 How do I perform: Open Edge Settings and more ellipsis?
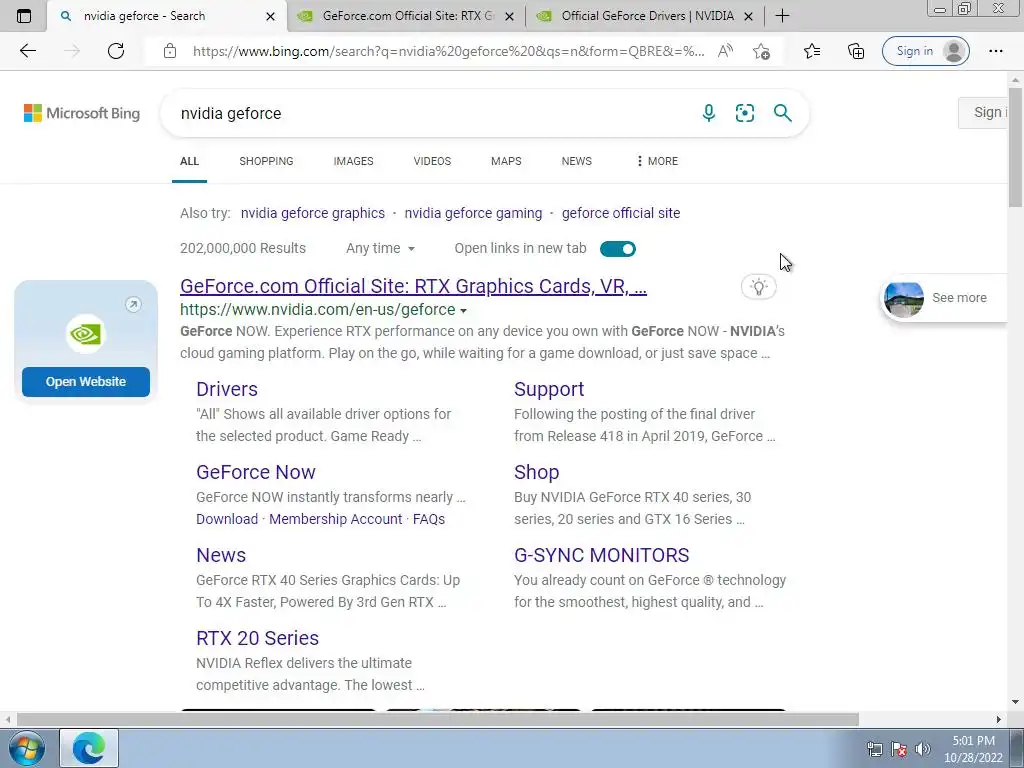coord(995,51)
